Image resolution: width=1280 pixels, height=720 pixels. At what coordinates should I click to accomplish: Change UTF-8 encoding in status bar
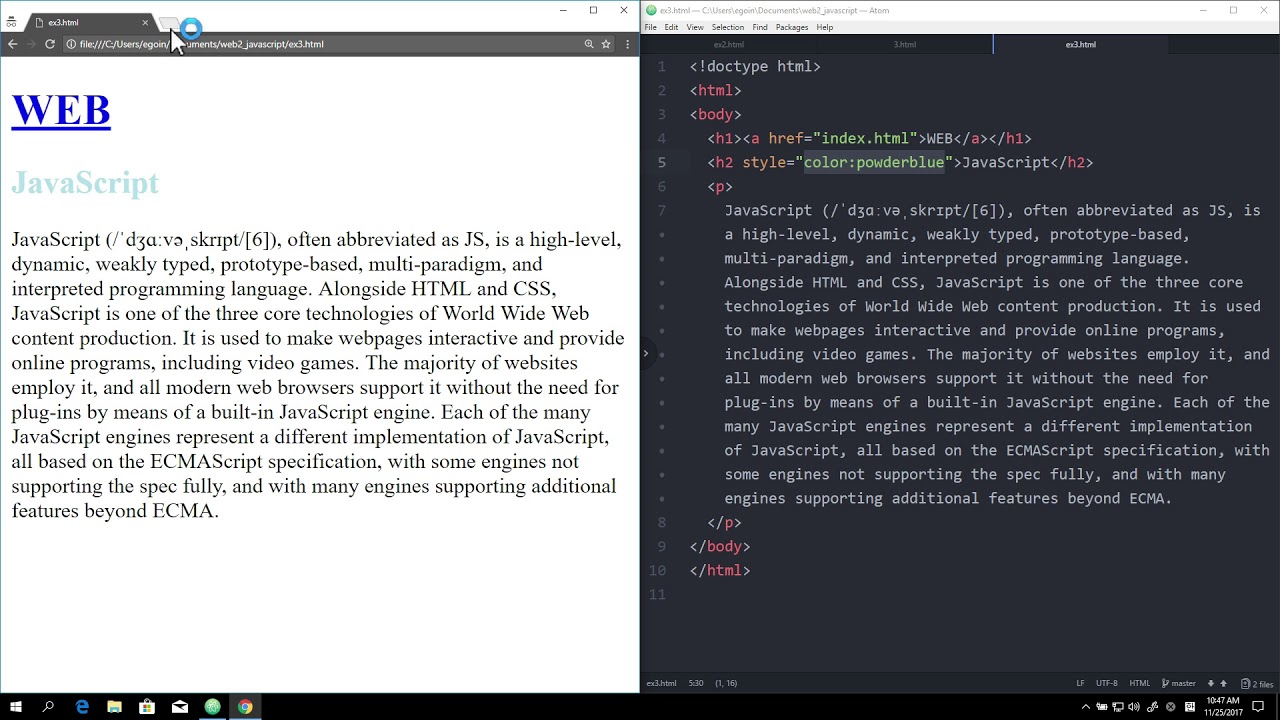(1107, 683)
